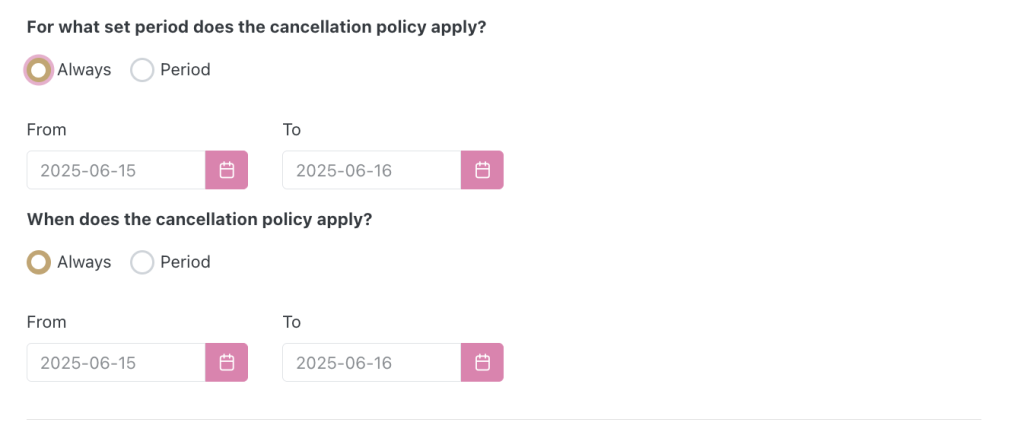The width and height of the screenshot is (1024, 438).
Task: Click heading 'For what set period does the cancellation policy apply?'
Action: coord(256,27)
